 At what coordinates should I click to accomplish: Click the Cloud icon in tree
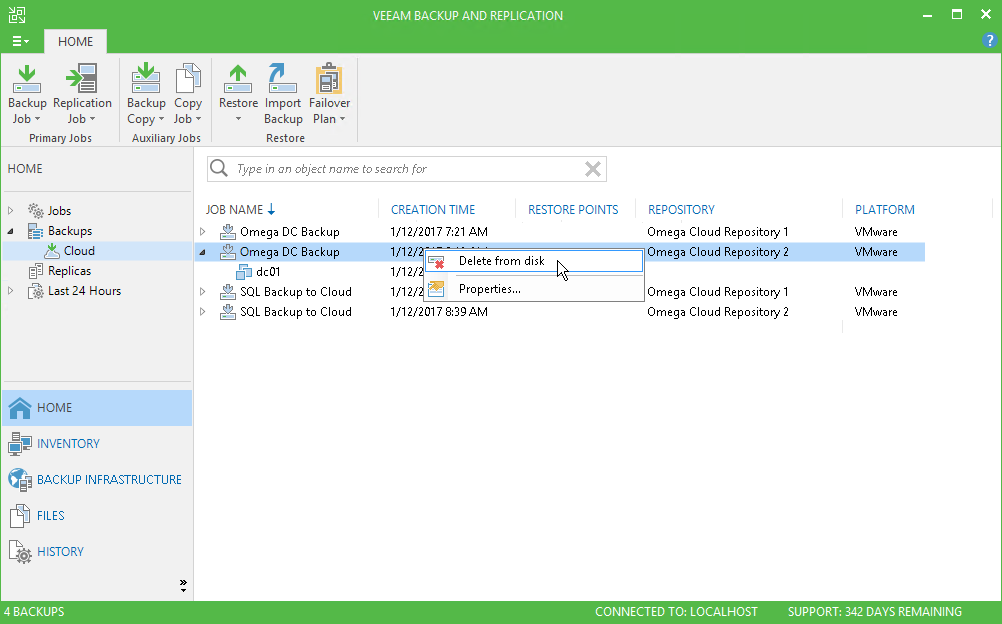52,251
